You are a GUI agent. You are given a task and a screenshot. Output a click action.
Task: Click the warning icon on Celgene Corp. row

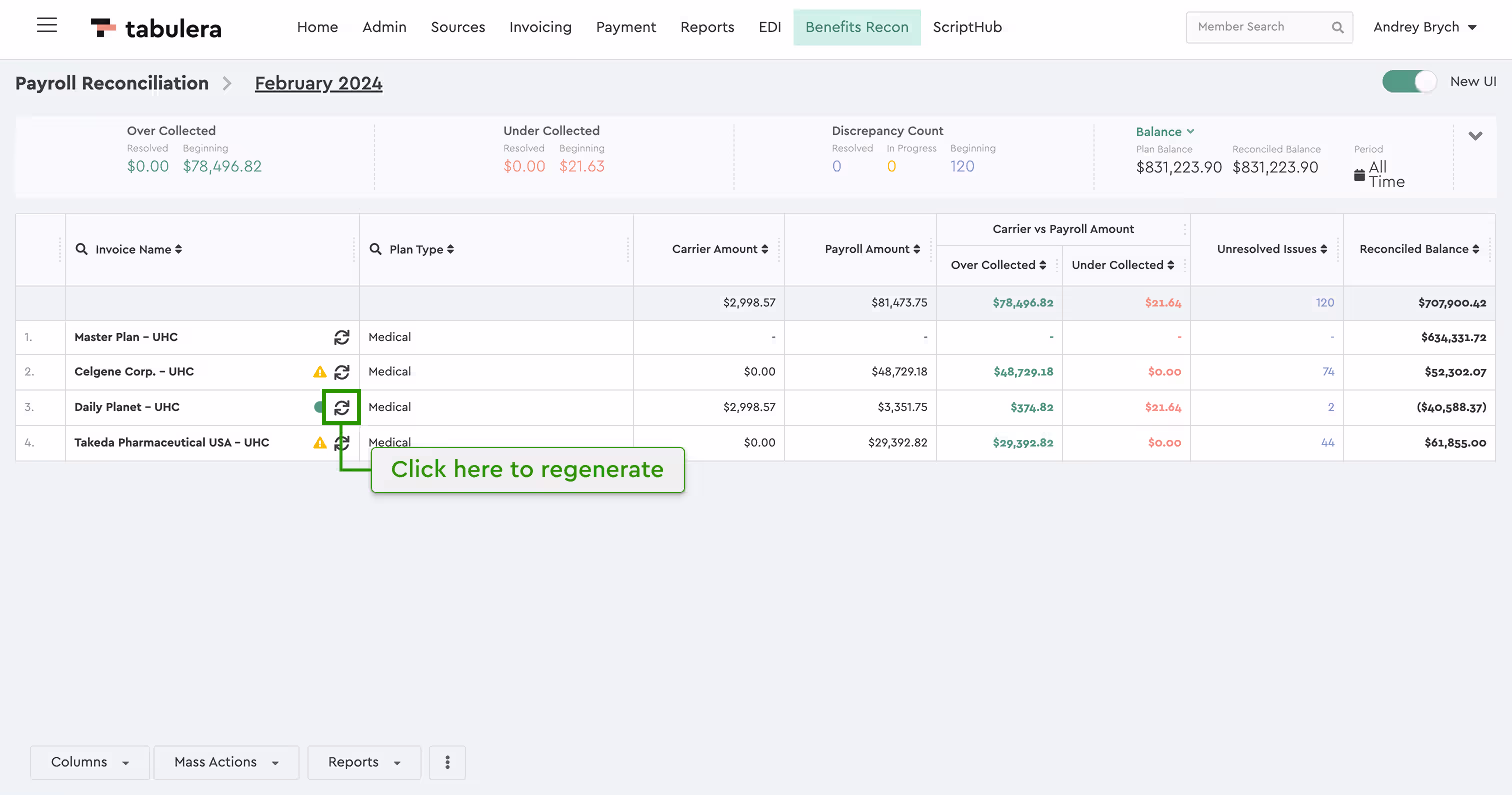coord(320,372)
